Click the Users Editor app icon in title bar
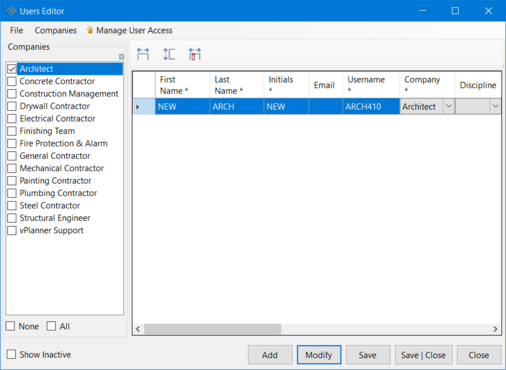Viewport: 506px width, 370px height. pyautogui.click(x=11, y=11)
